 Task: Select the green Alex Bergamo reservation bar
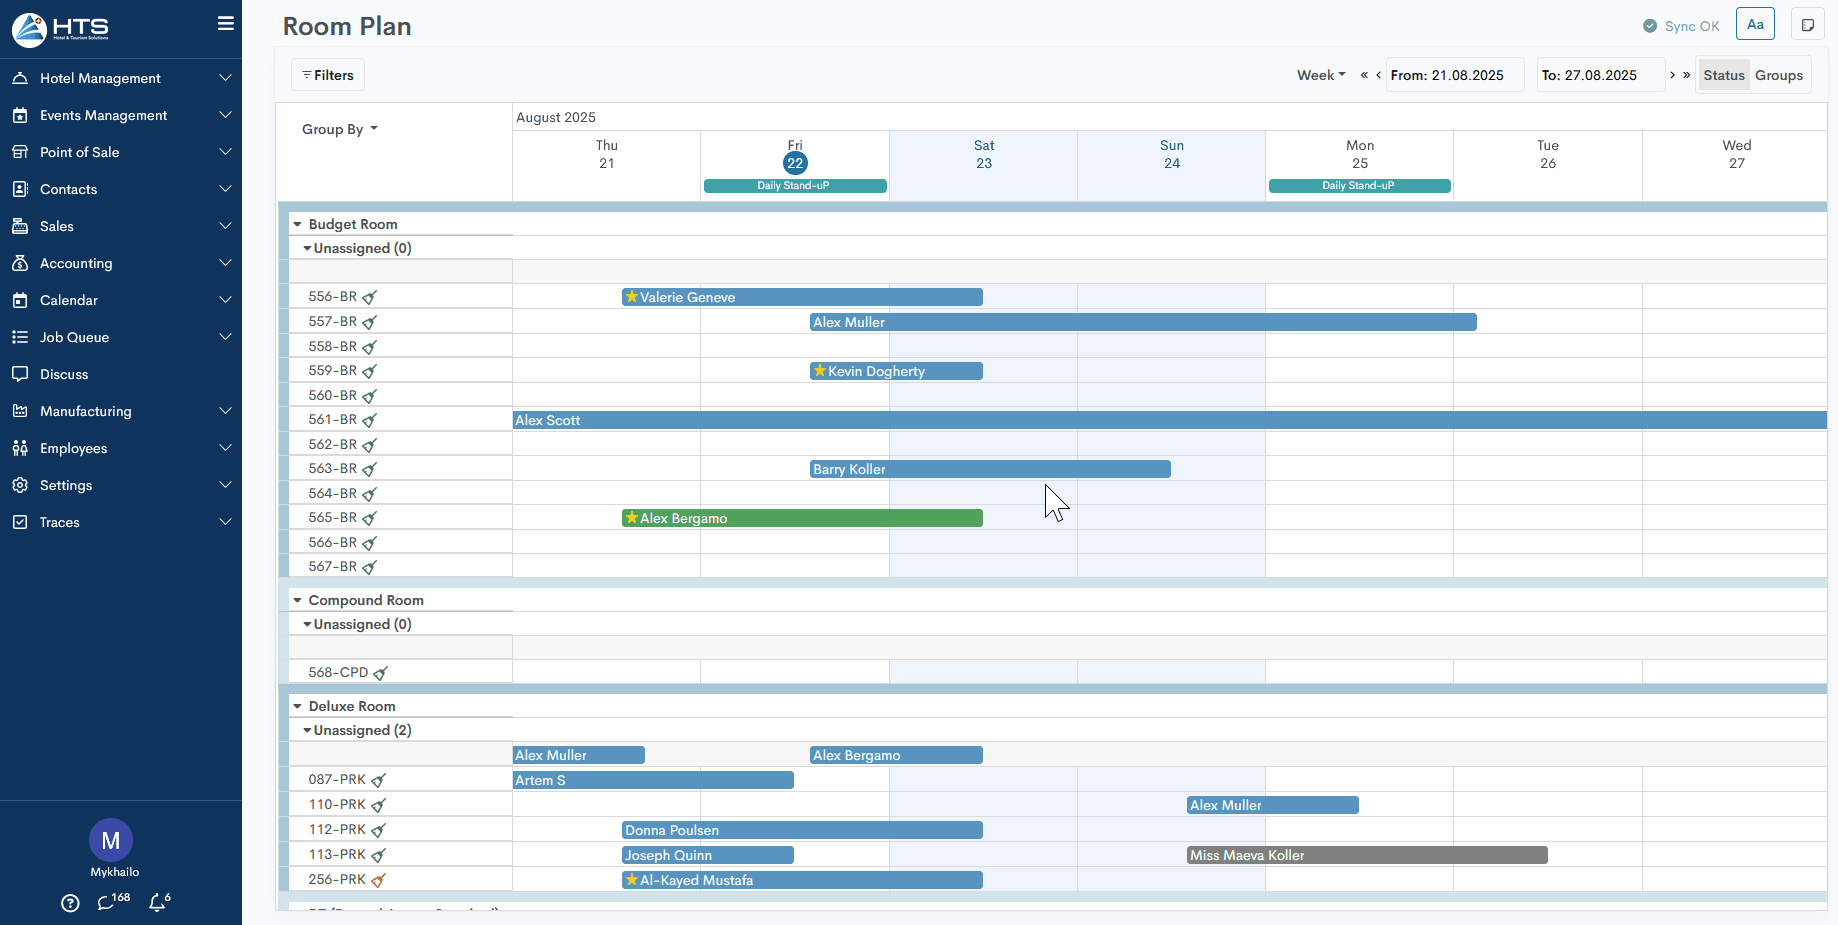click(x=802, y=518)
